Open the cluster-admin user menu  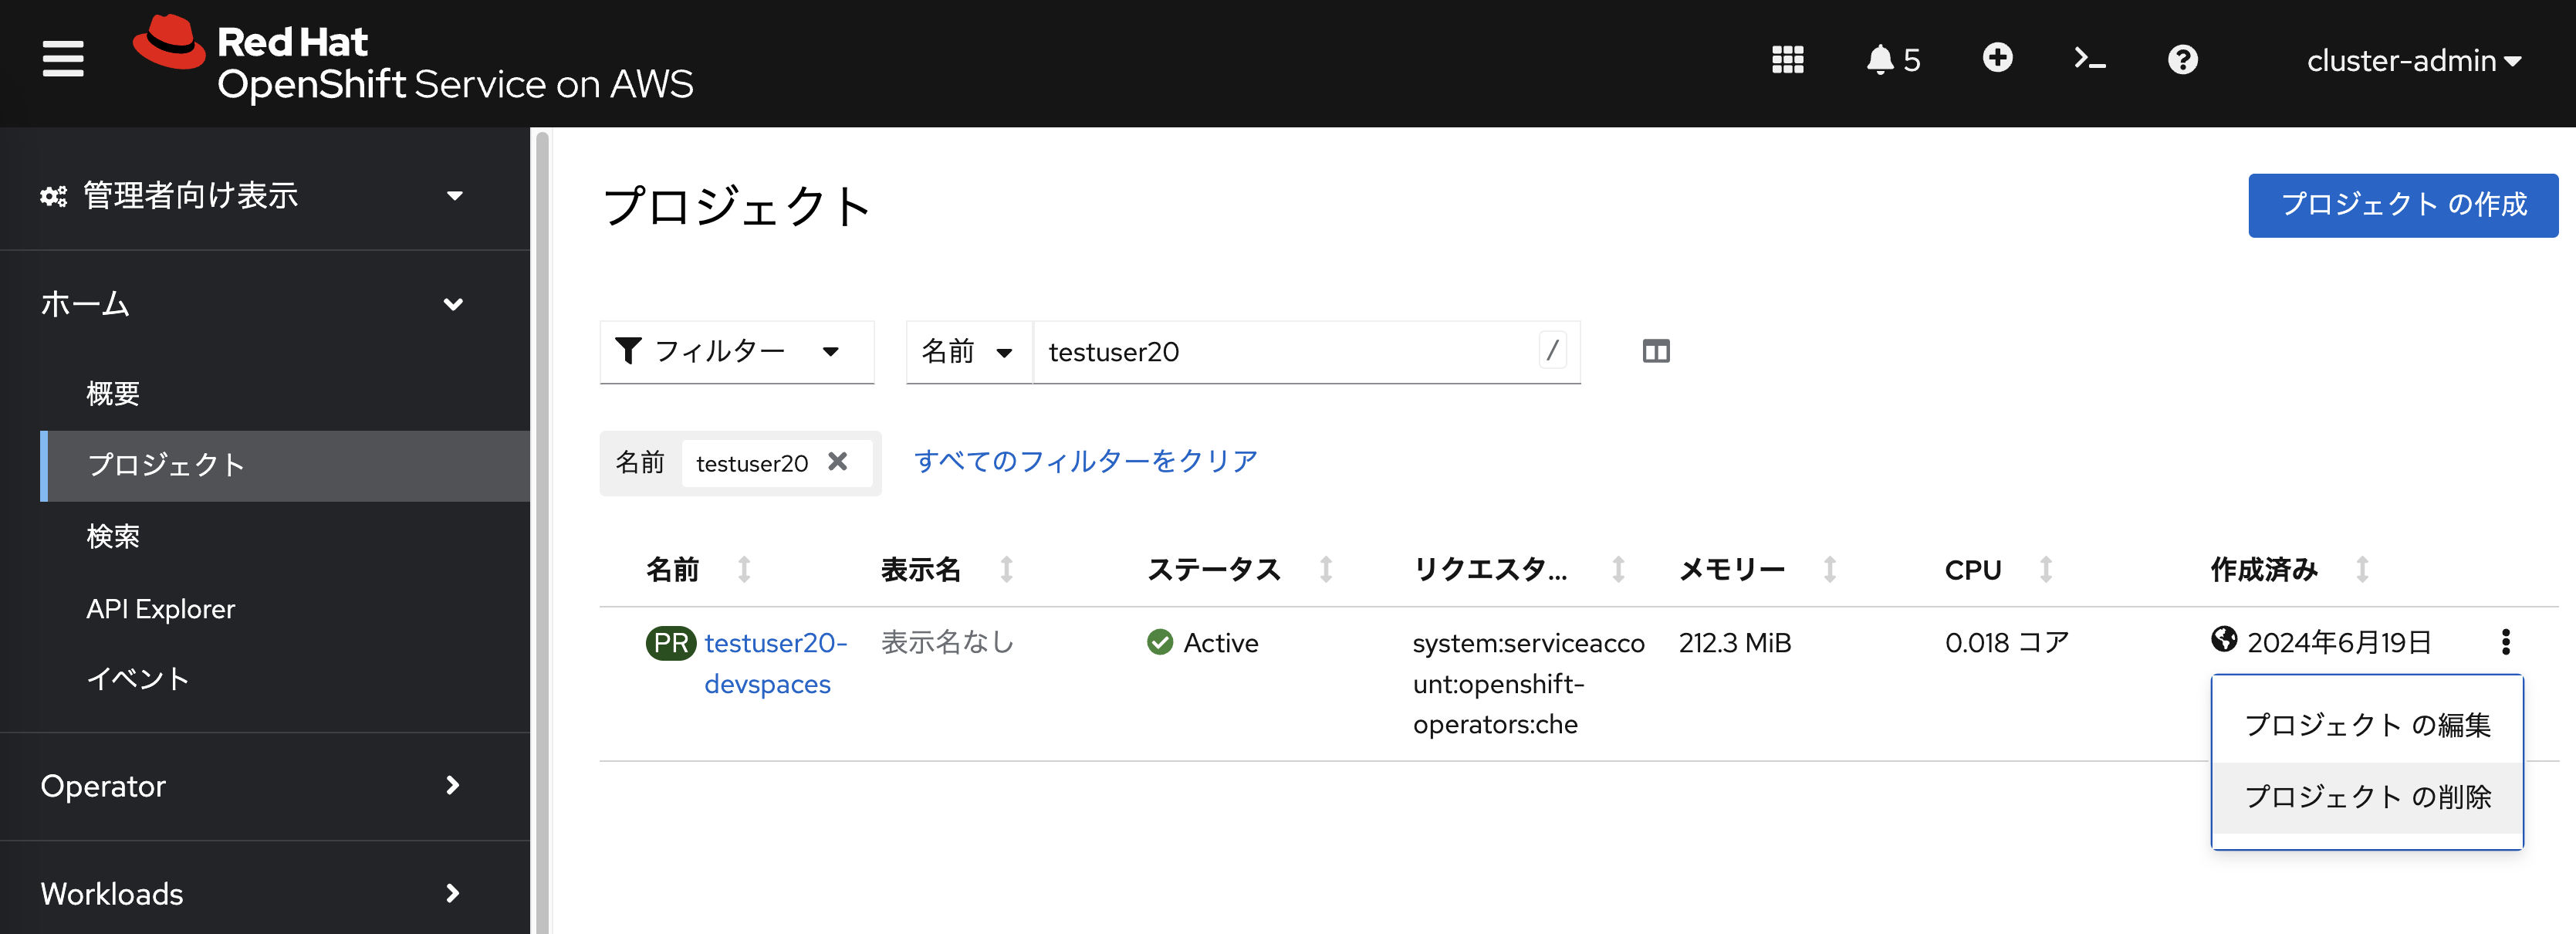point(2413,61)
